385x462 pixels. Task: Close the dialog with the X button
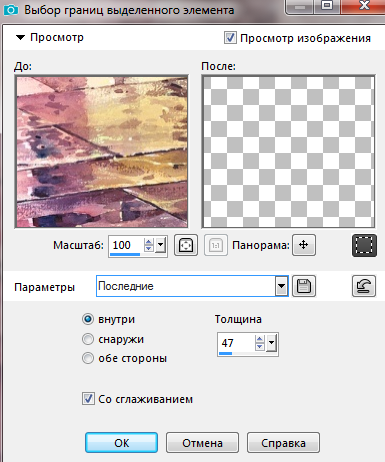pyautogui.click(x=363, y=6)
